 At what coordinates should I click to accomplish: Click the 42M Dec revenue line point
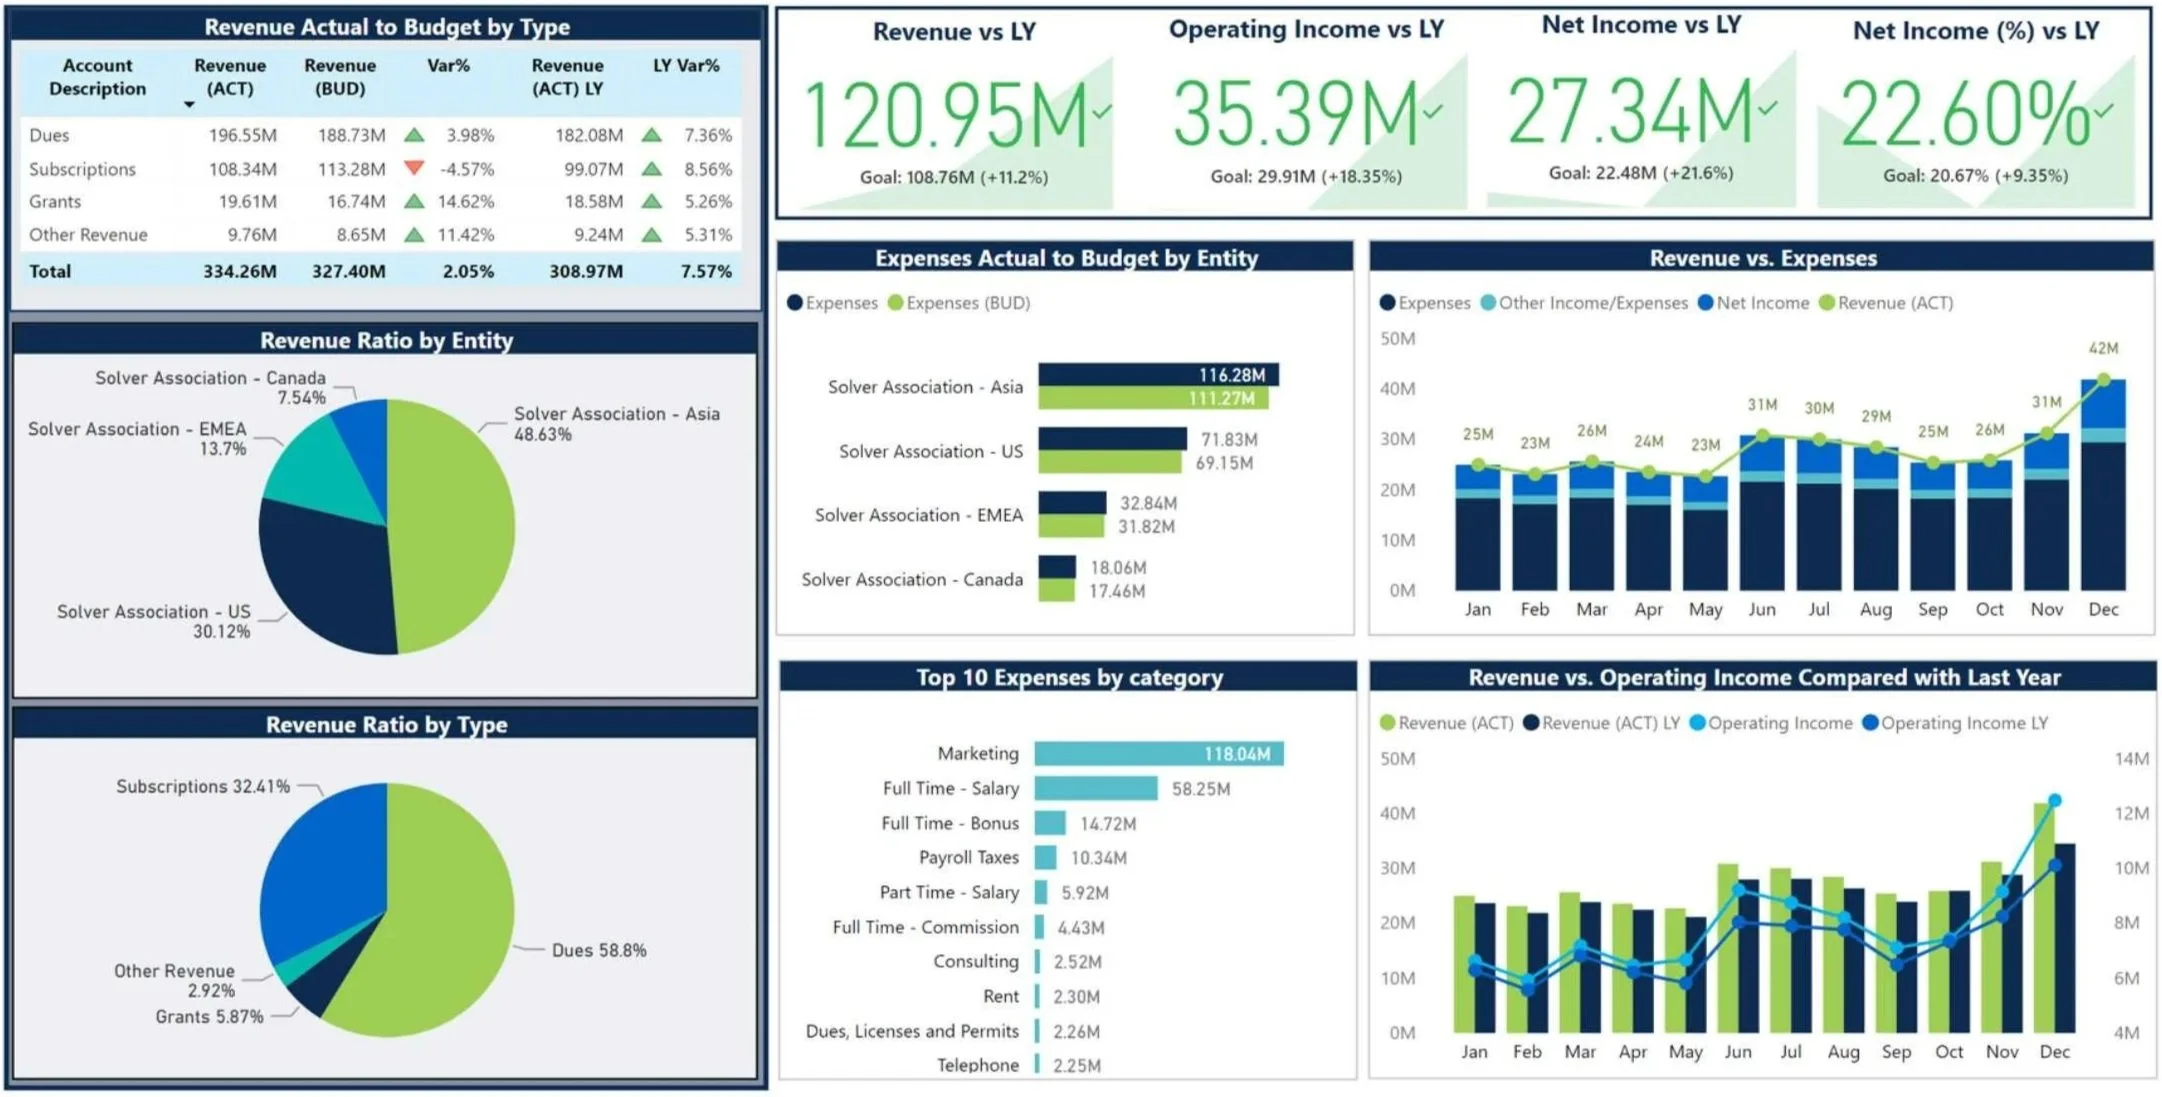point(2103,380)
